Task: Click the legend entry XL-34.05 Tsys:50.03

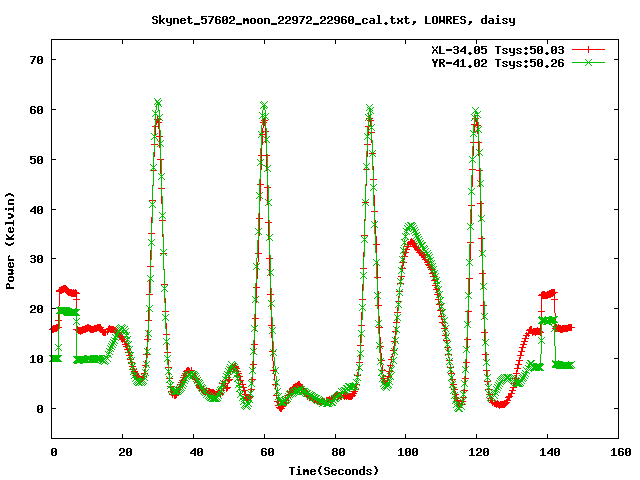Action: click(x=498, y=50)
